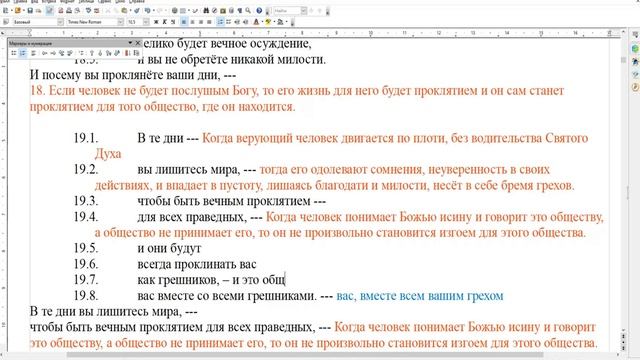Open the Help question mark icon
Viewport: 640px width, 360px height.
259,11
